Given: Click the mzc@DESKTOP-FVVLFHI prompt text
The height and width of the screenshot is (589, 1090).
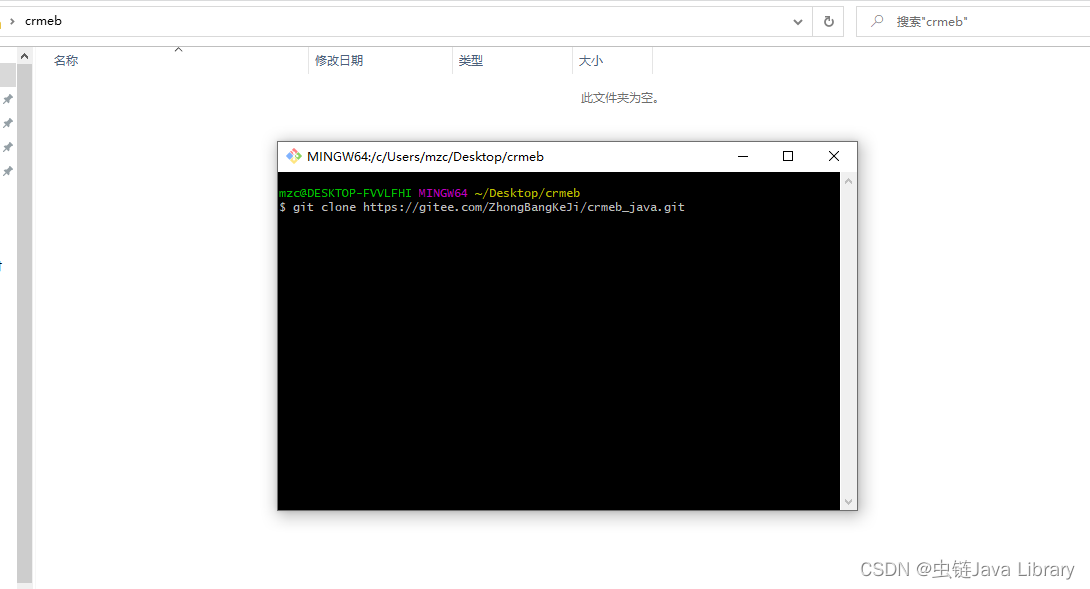Looking at the screenshot, I should pyautogui.click(x=345, y=193).
